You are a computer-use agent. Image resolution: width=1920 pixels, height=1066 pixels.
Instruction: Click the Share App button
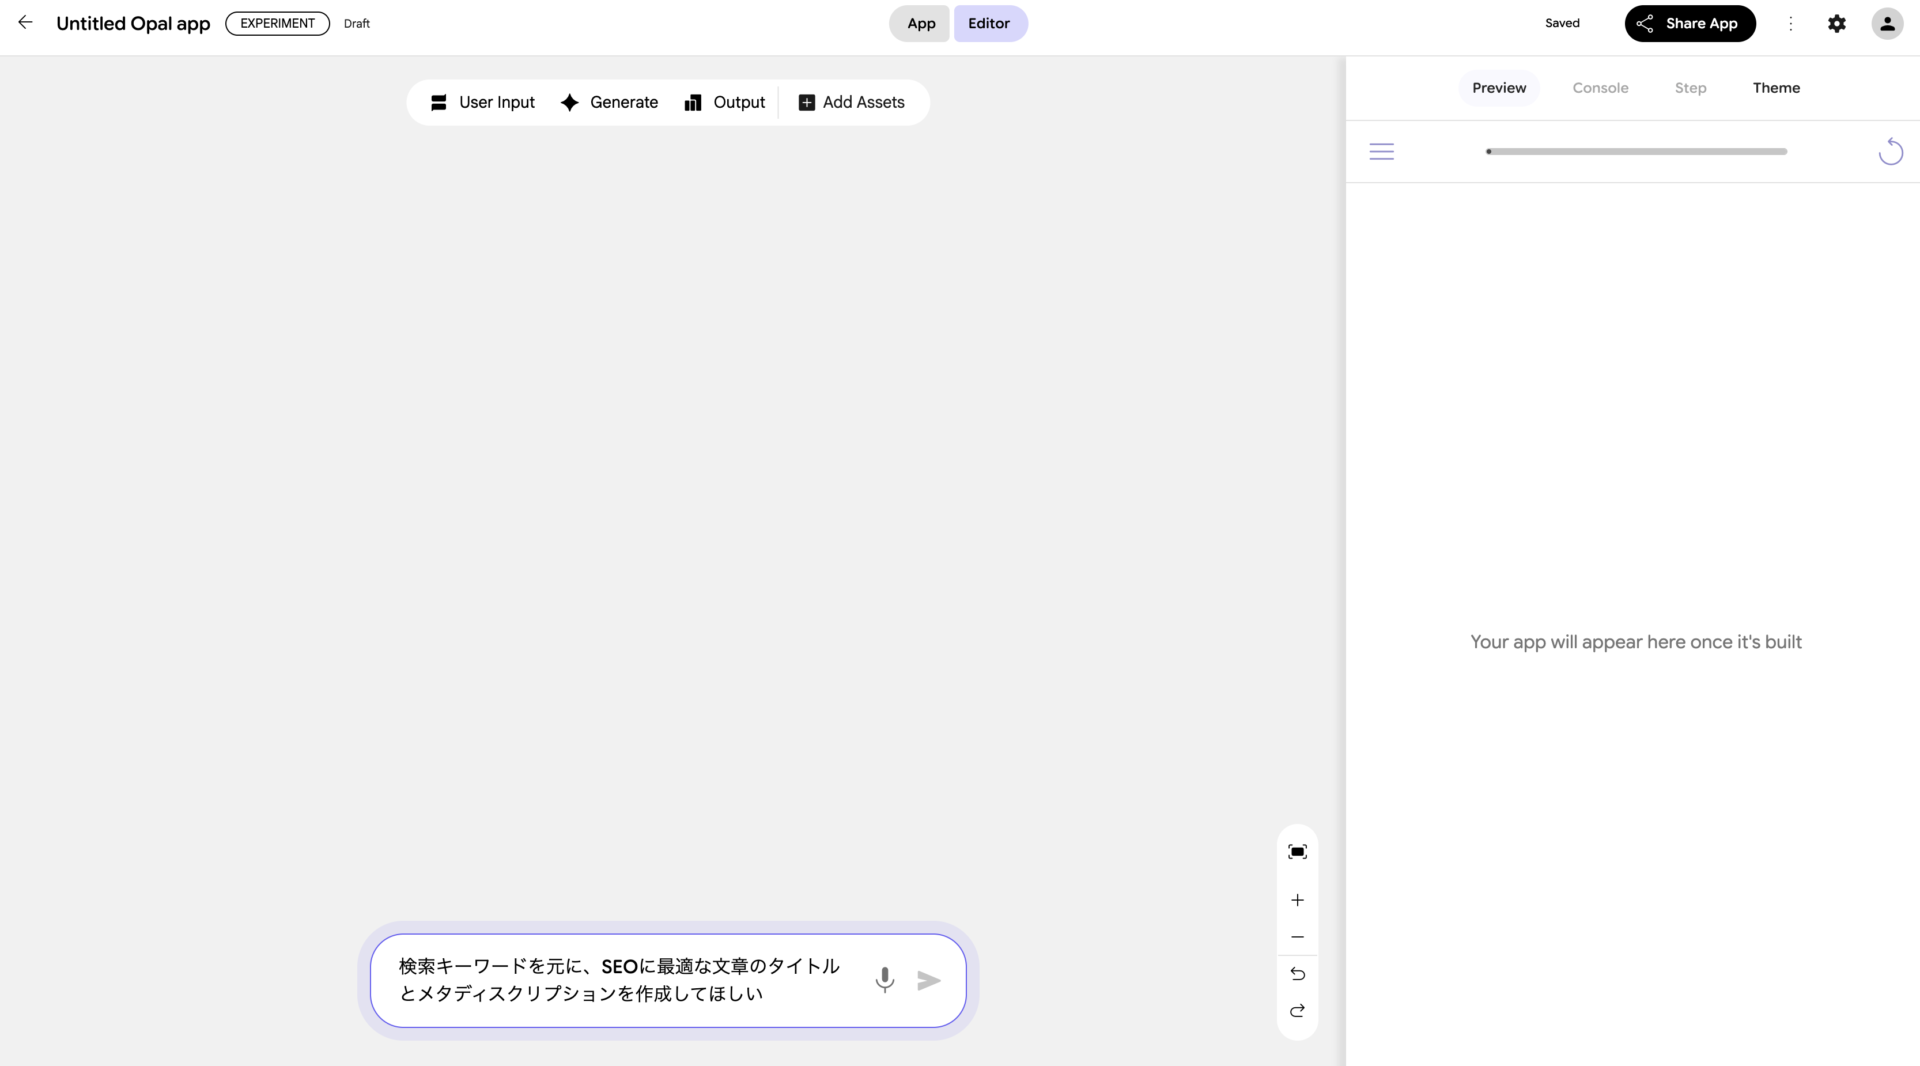1689,23
